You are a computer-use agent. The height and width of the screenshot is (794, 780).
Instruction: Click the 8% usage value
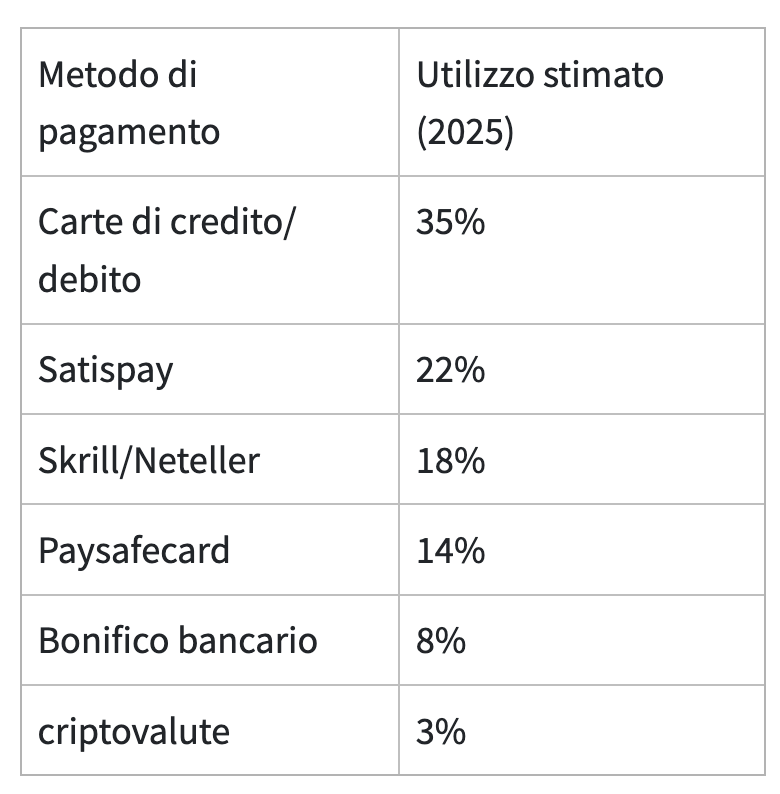pos(441,641)
